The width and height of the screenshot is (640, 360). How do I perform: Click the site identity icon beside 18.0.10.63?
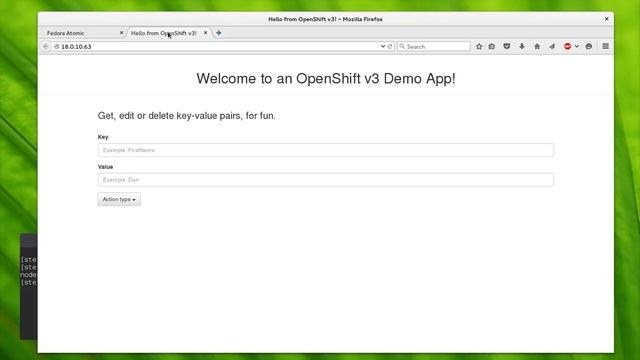[57, 47]
